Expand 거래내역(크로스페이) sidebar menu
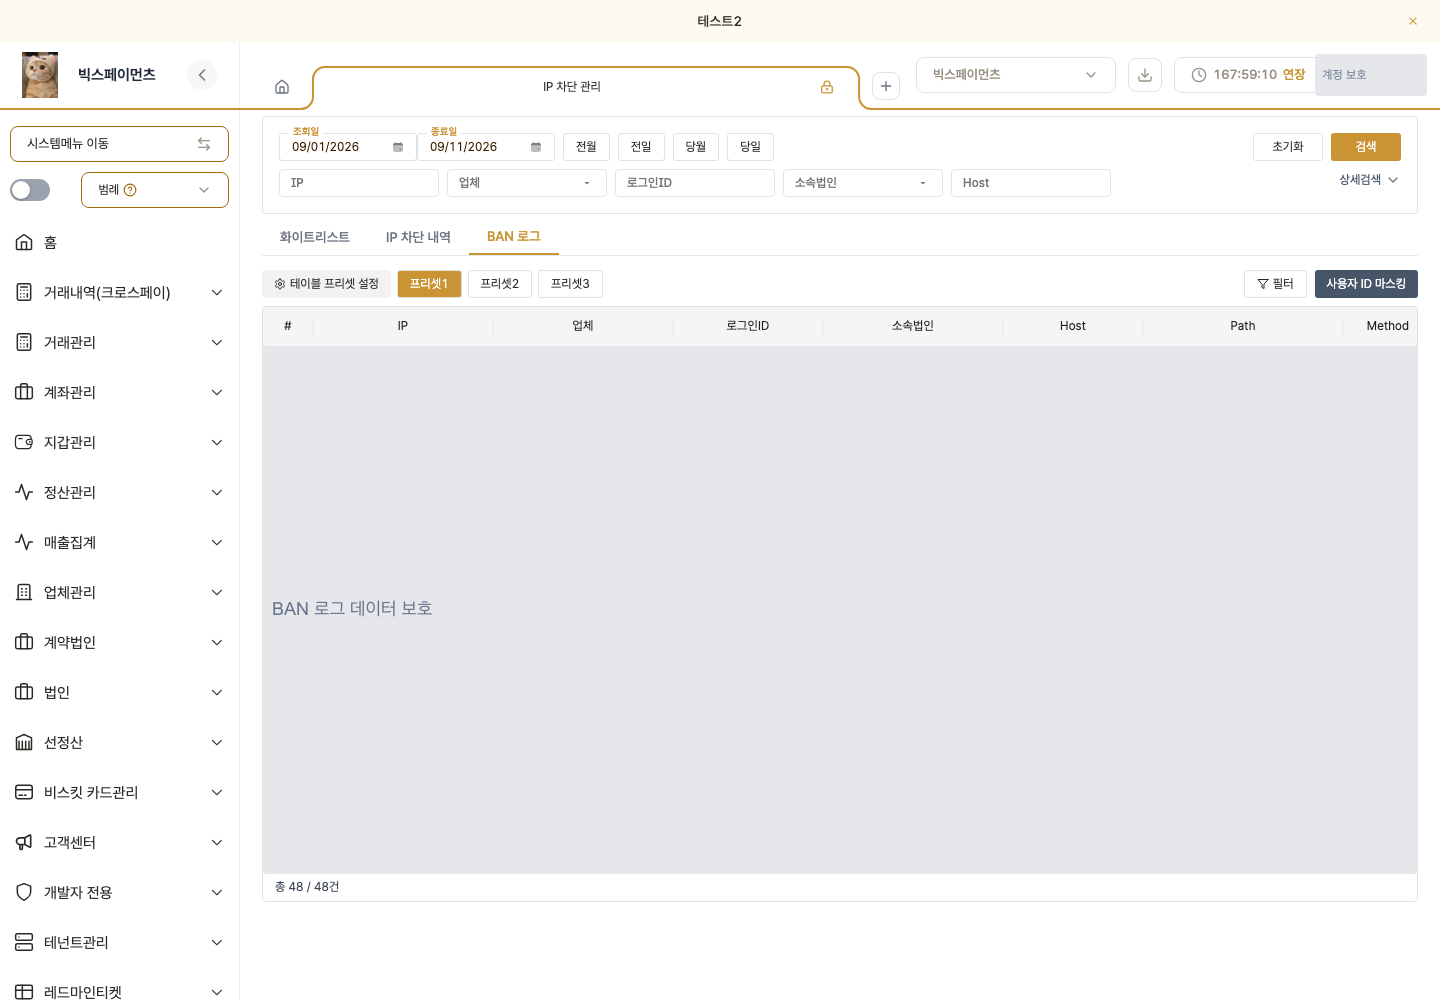Screen dimensions: 1440x1000 (120, 292)
